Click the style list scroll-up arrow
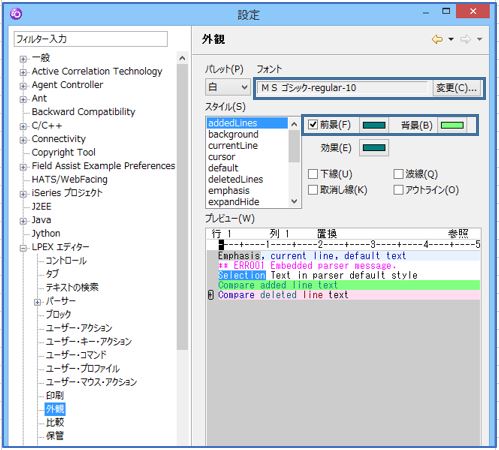 pos(294,124)
